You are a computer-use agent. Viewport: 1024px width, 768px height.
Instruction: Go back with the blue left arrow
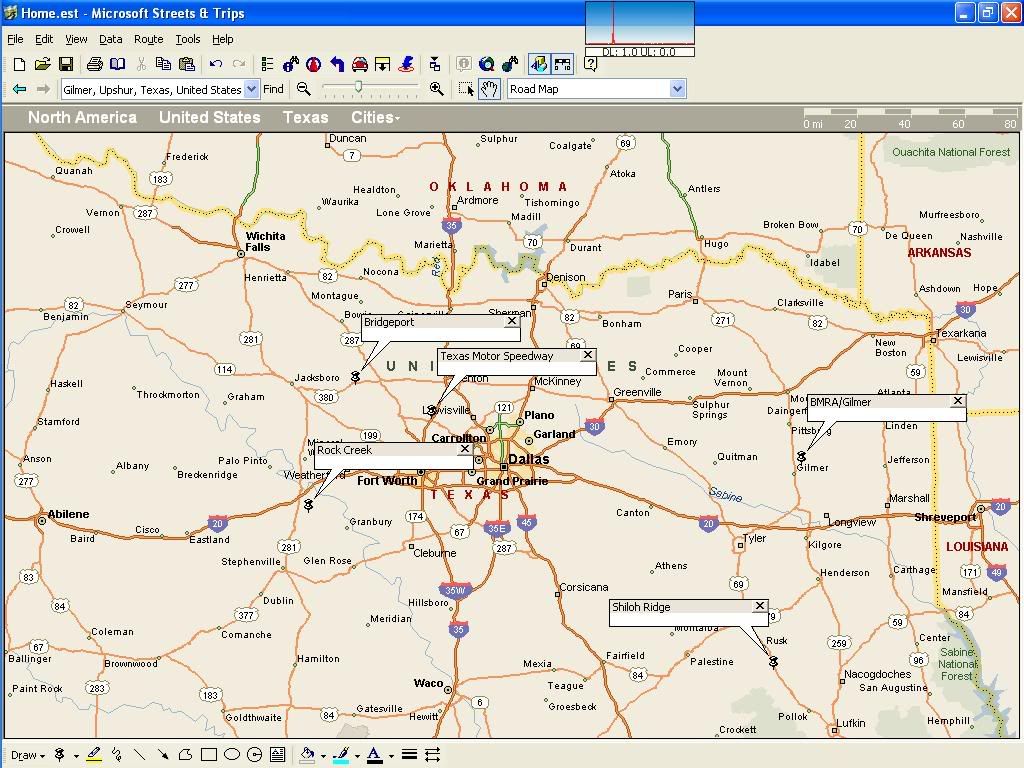point(20,89)
